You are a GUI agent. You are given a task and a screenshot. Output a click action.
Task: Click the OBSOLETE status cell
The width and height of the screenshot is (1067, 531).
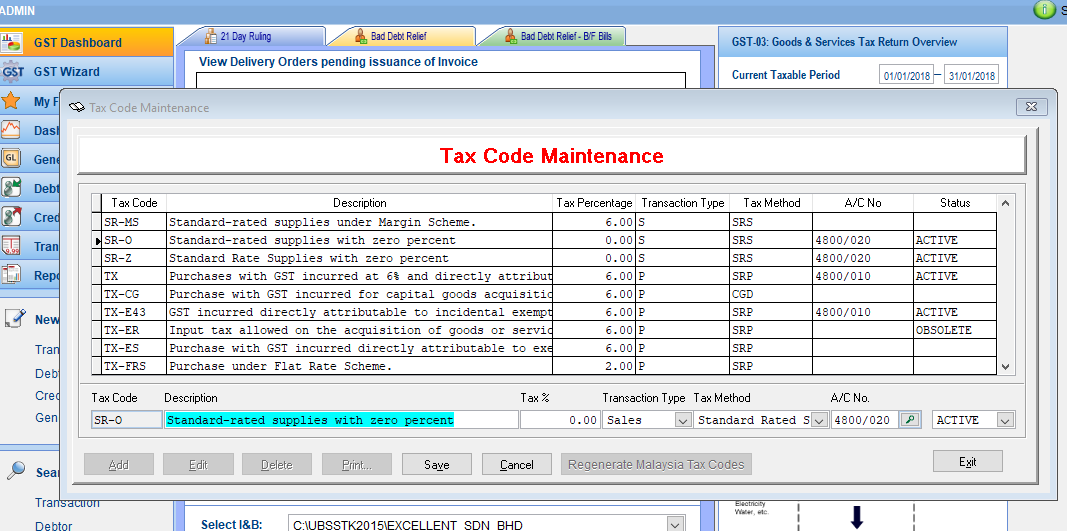[955, 330]
